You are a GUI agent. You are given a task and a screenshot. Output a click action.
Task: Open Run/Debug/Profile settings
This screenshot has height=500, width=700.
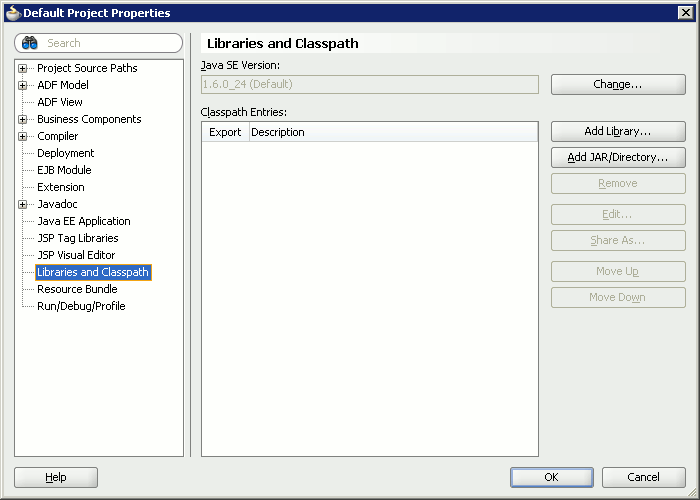[81, 306]
